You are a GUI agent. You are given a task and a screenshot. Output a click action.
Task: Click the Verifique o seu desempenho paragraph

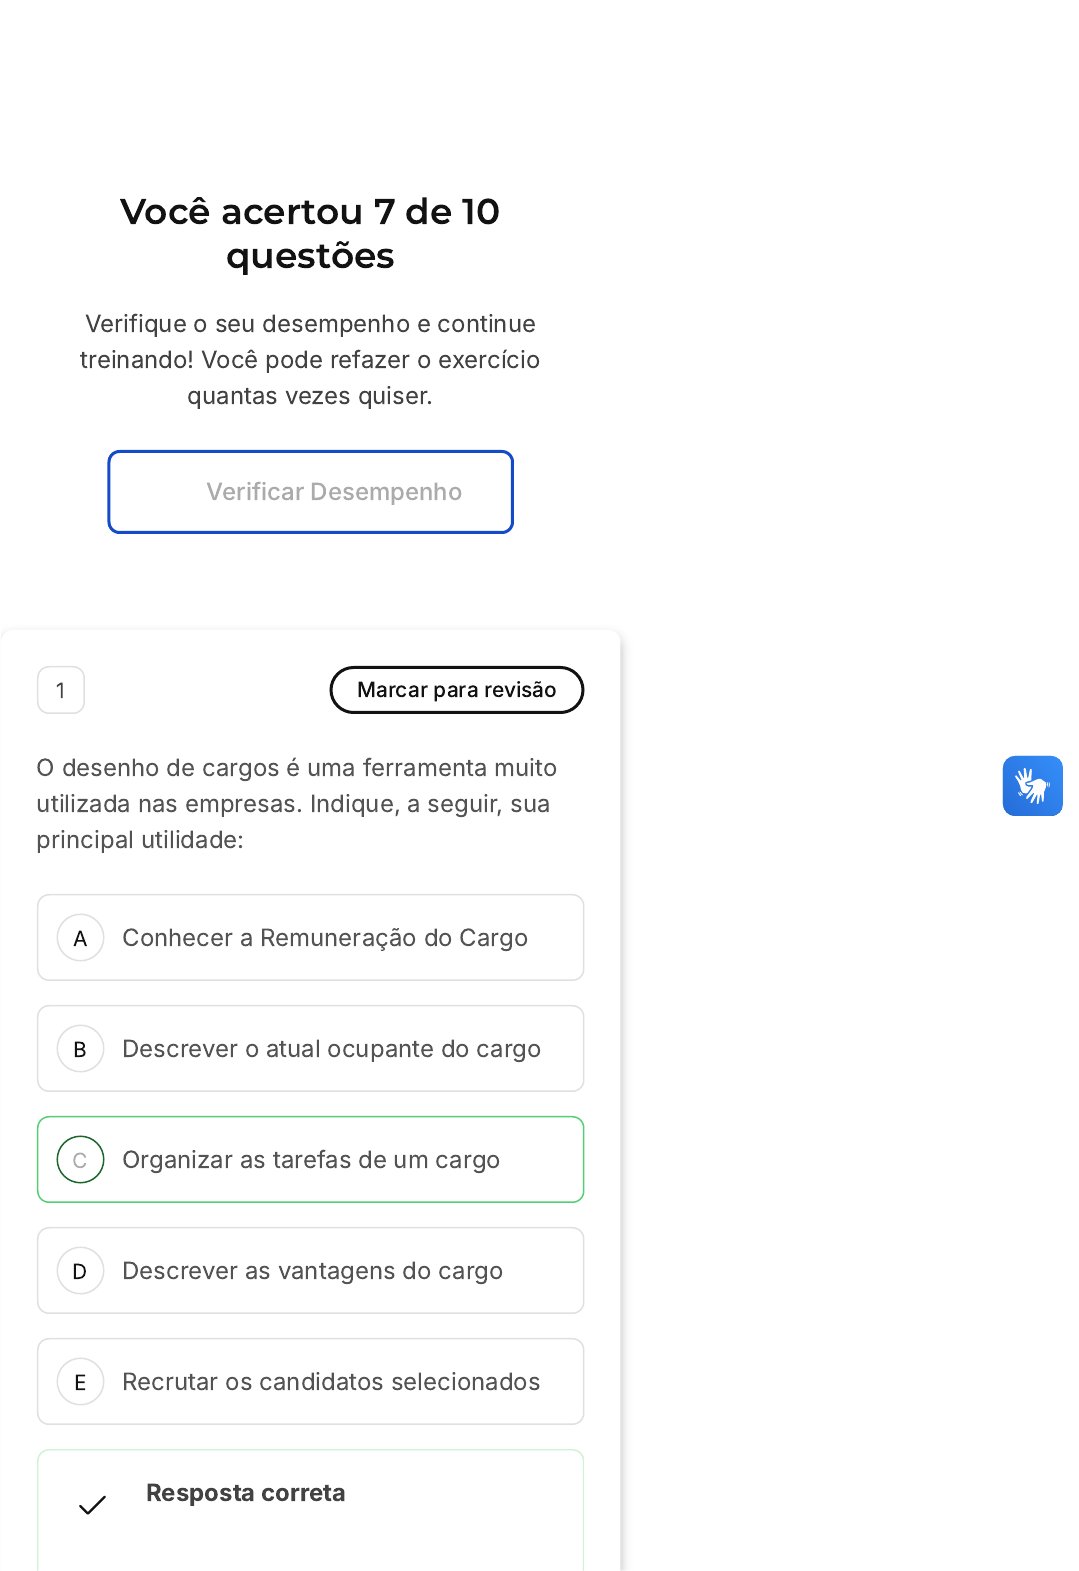point(310,360)
